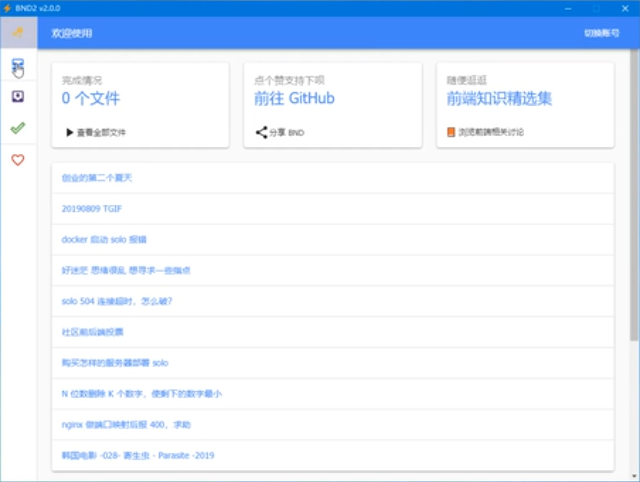Click the orange book card's bottom link text

click(491, 132)
